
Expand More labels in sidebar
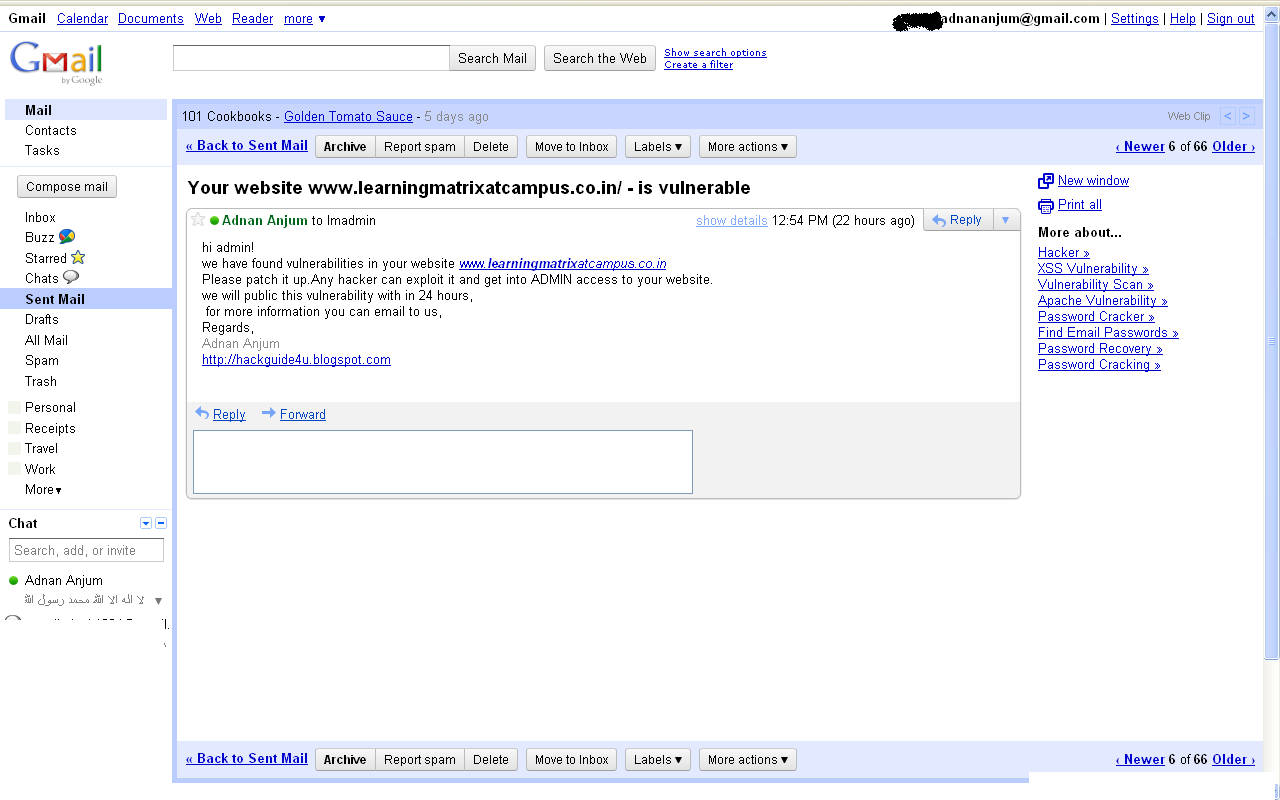pyautogui.click(x=43, y=490)
